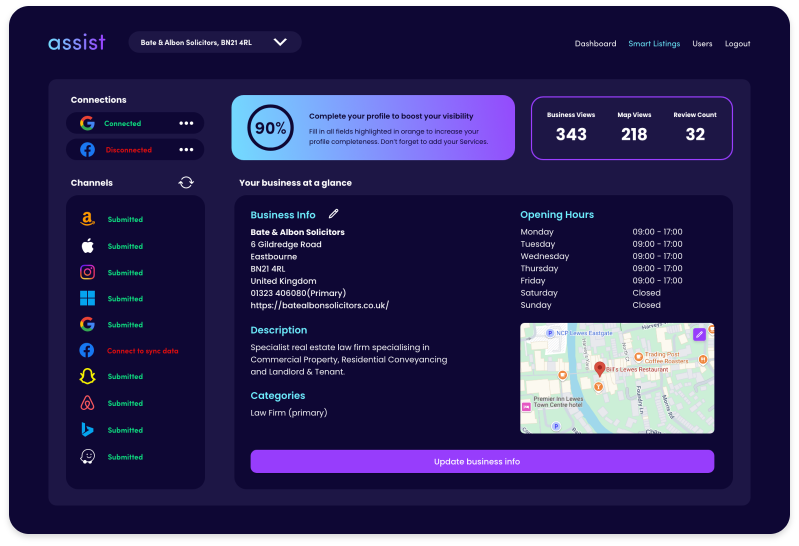Click the red location pin on map
The width and height of the screenshot is (799, 546).
click(600, 369)
